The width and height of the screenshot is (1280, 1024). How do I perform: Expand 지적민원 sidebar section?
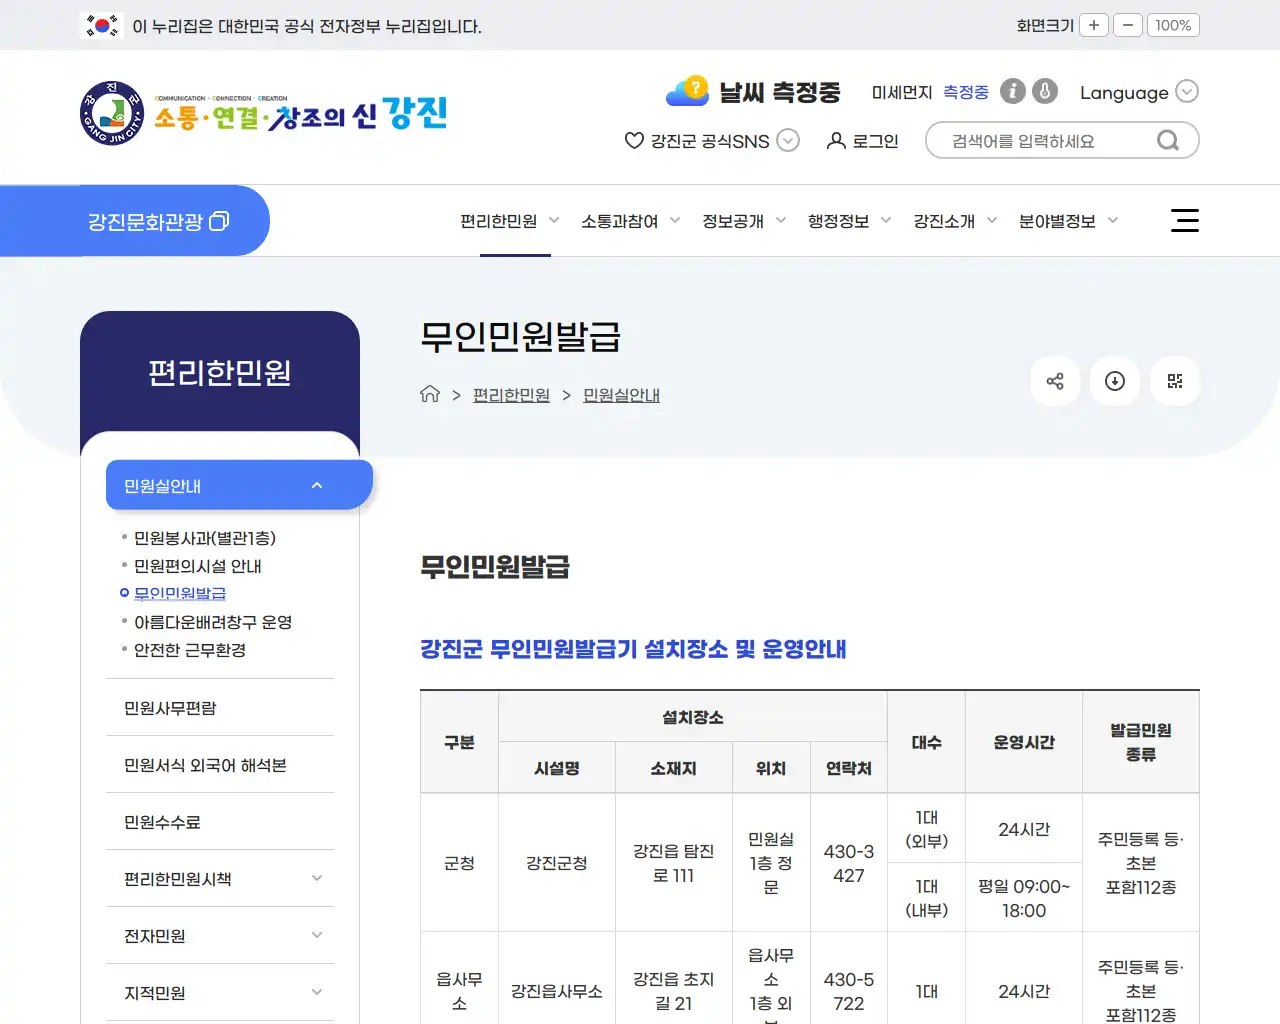point(220,993)
